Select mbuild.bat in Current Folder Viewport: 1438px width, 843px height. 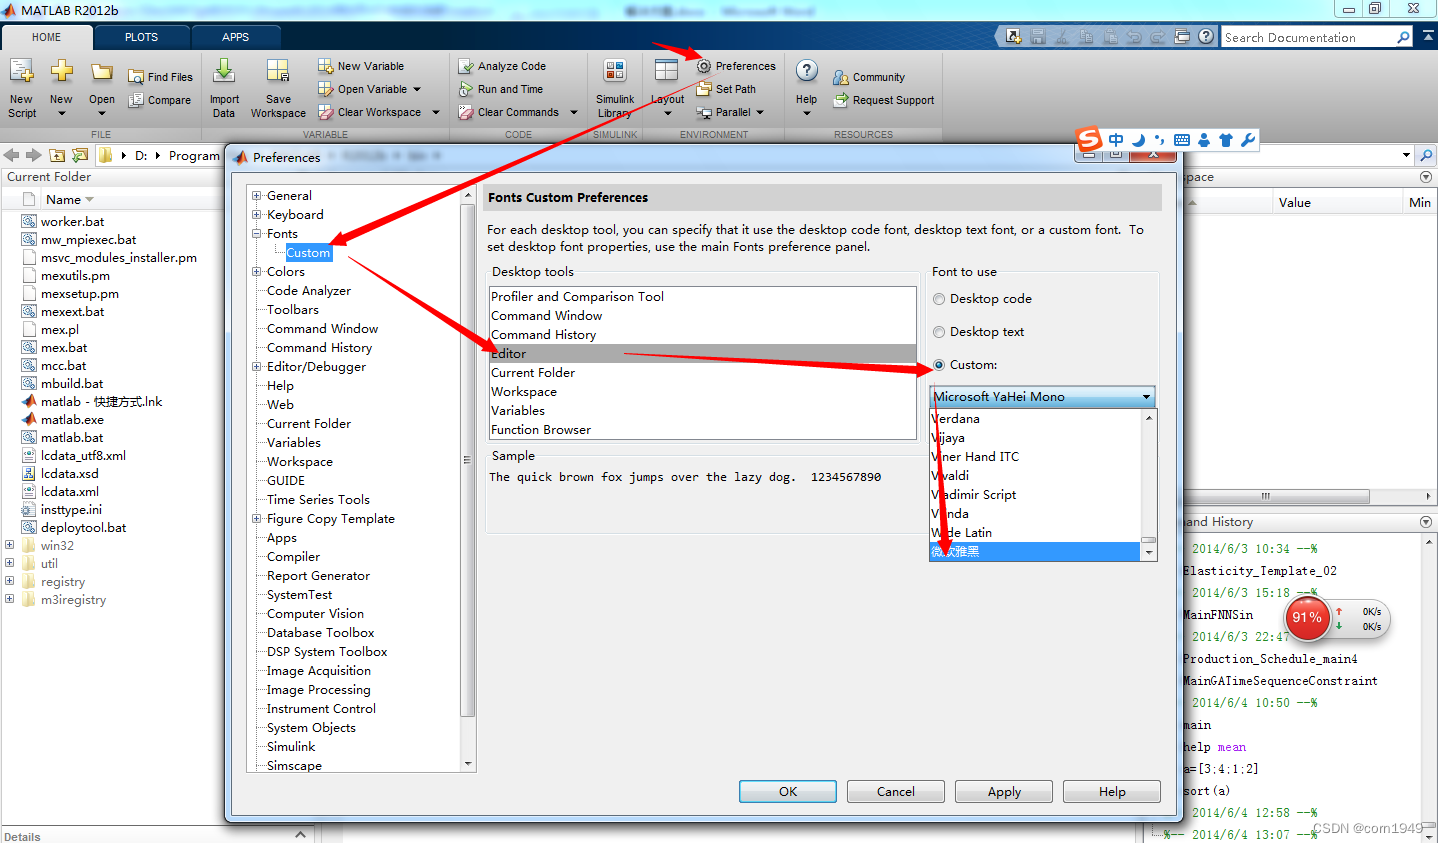(x=72, y=384)
